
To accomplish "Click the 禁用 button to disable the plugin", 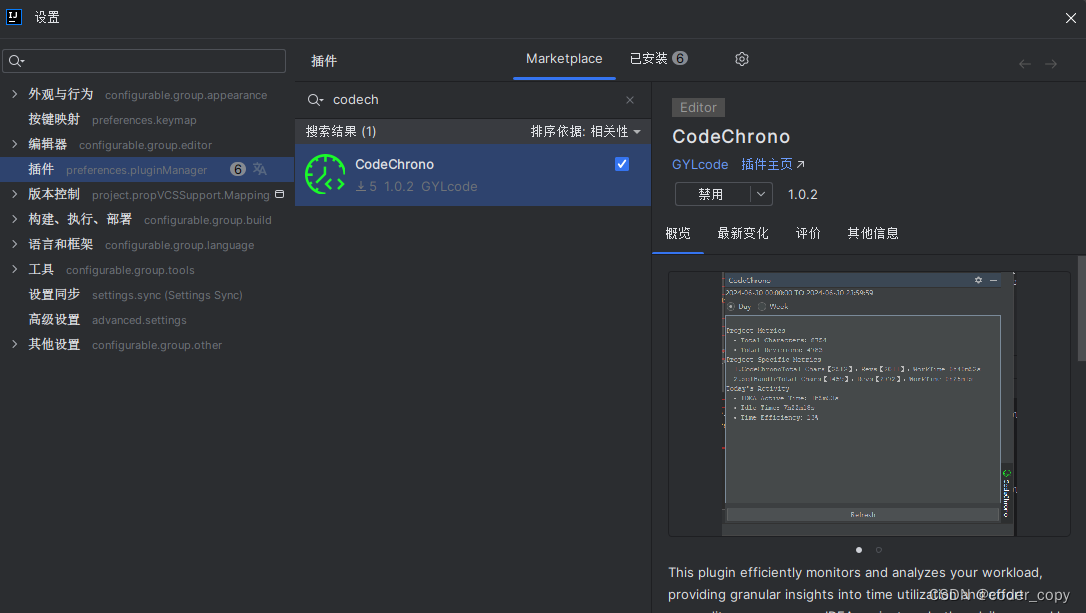I will tap(713, 195).
